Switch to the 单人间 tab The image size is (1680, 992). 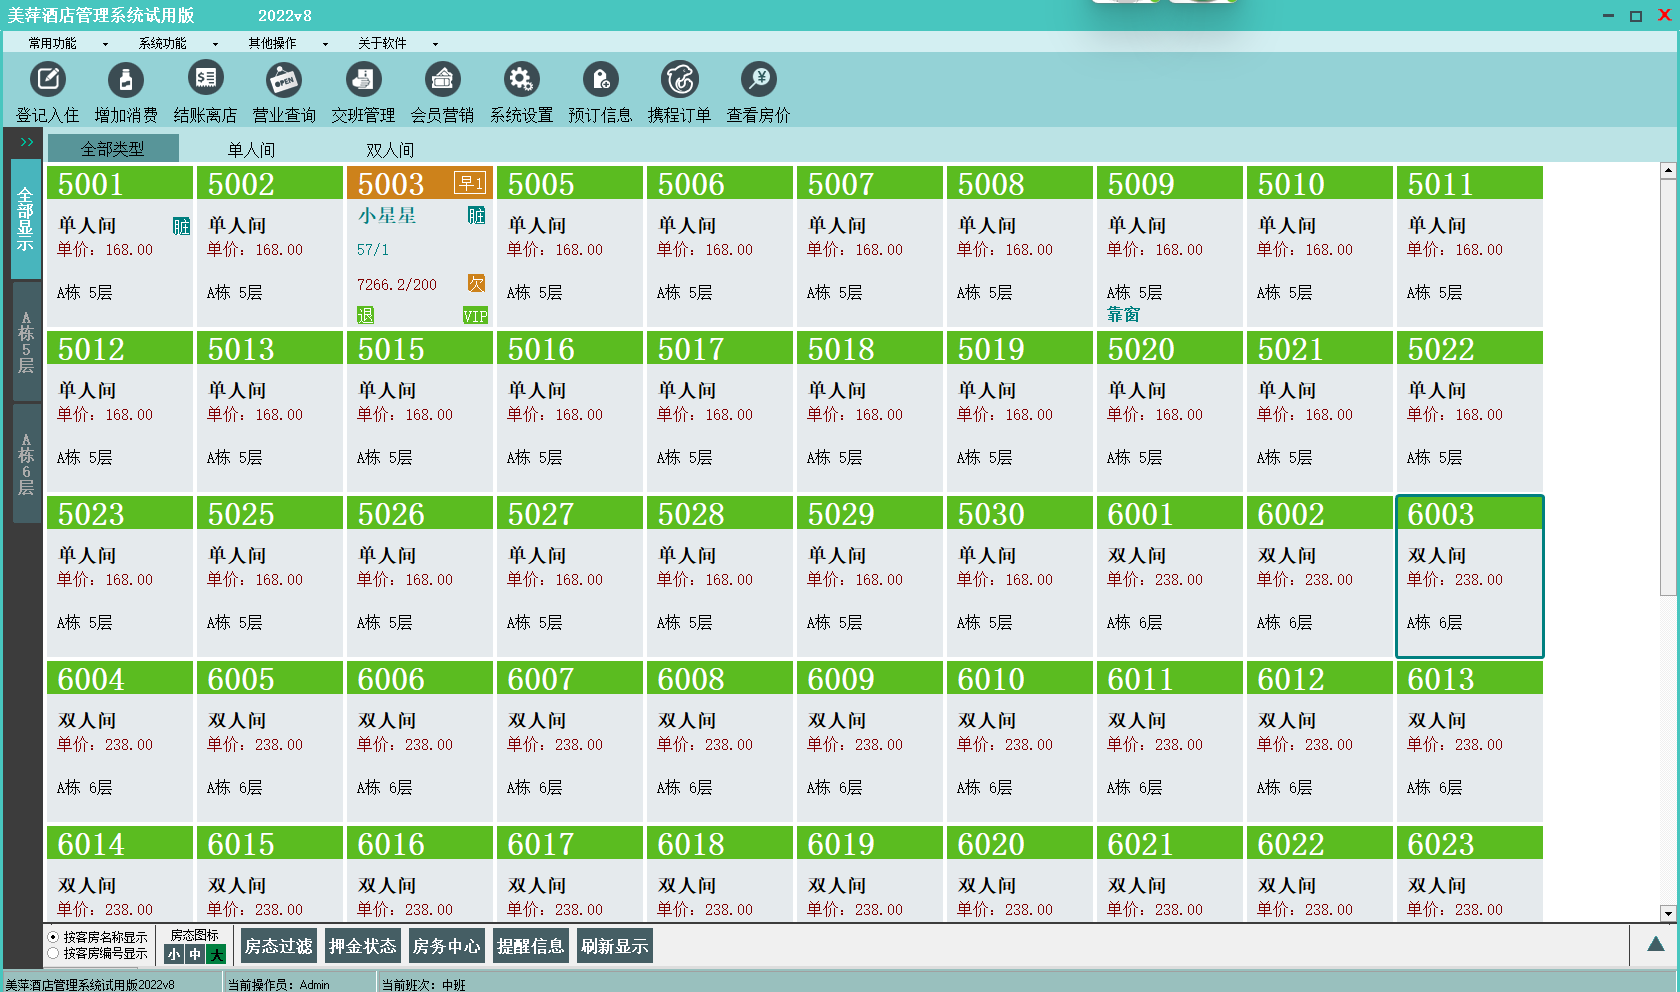[x=251, y=150]
